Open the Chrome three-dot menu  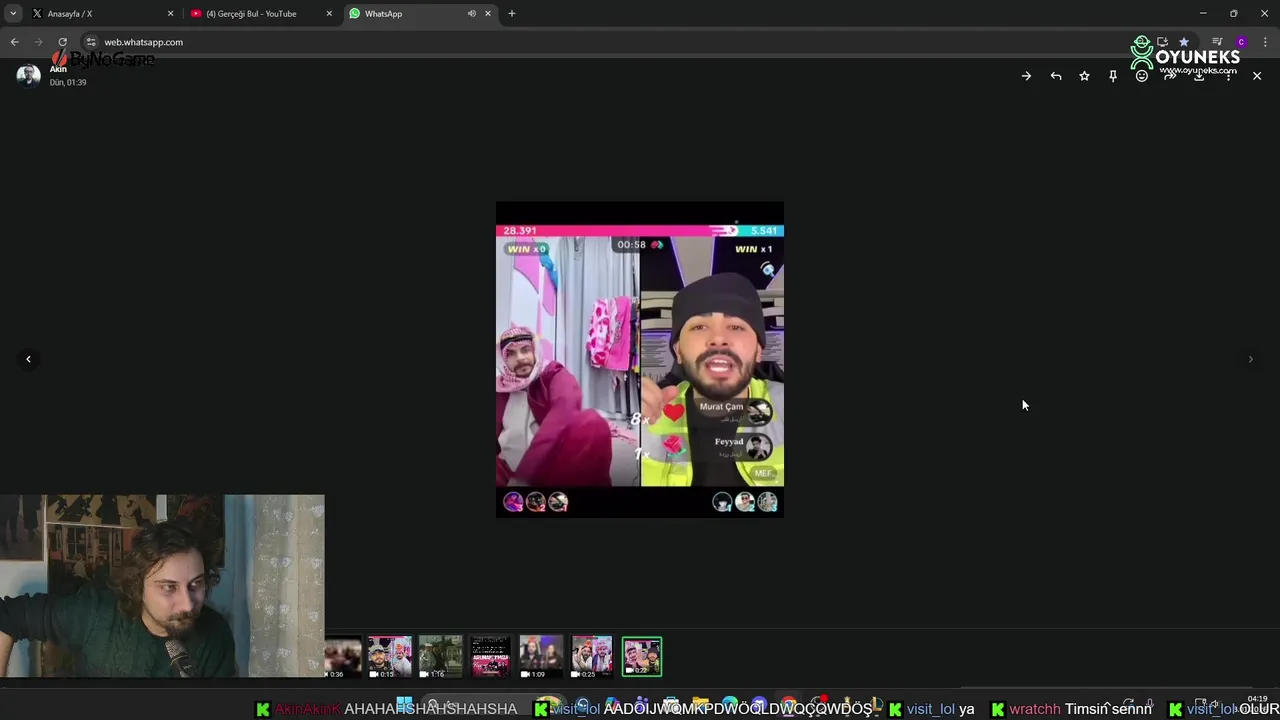tap(1265, 42)
